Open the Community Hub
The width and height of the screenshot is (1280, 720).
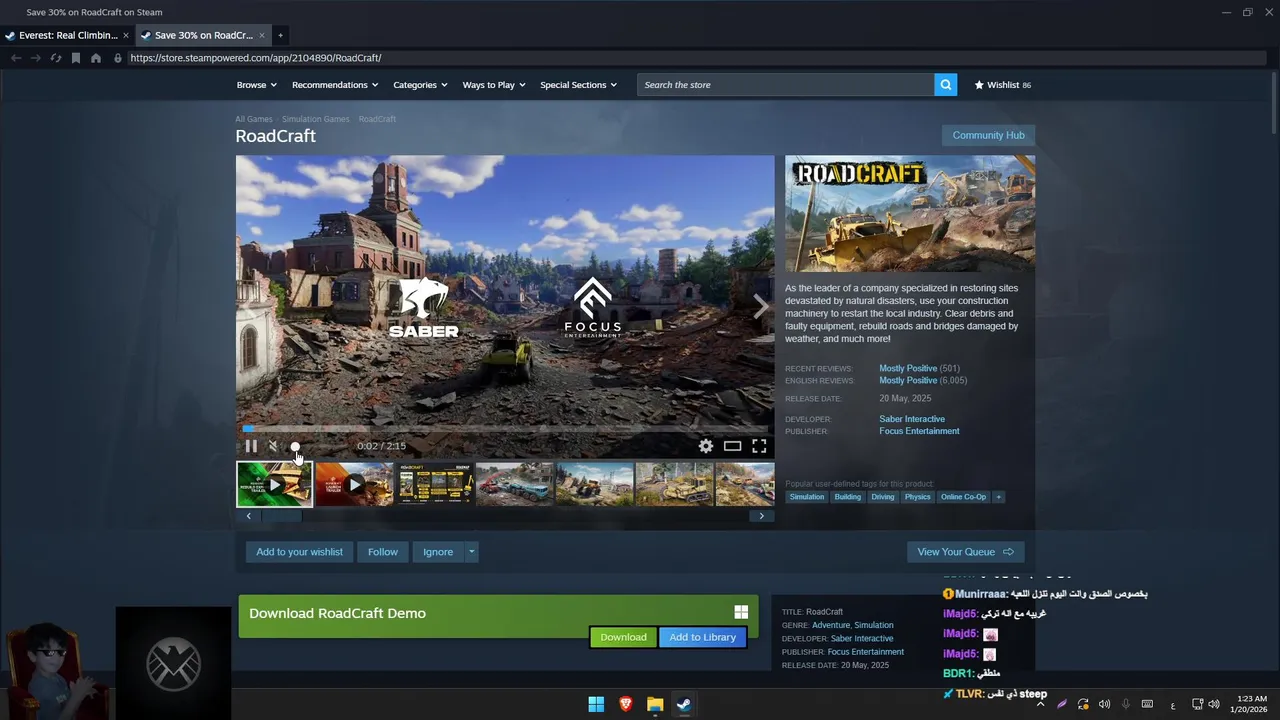(x=988, y=135)
